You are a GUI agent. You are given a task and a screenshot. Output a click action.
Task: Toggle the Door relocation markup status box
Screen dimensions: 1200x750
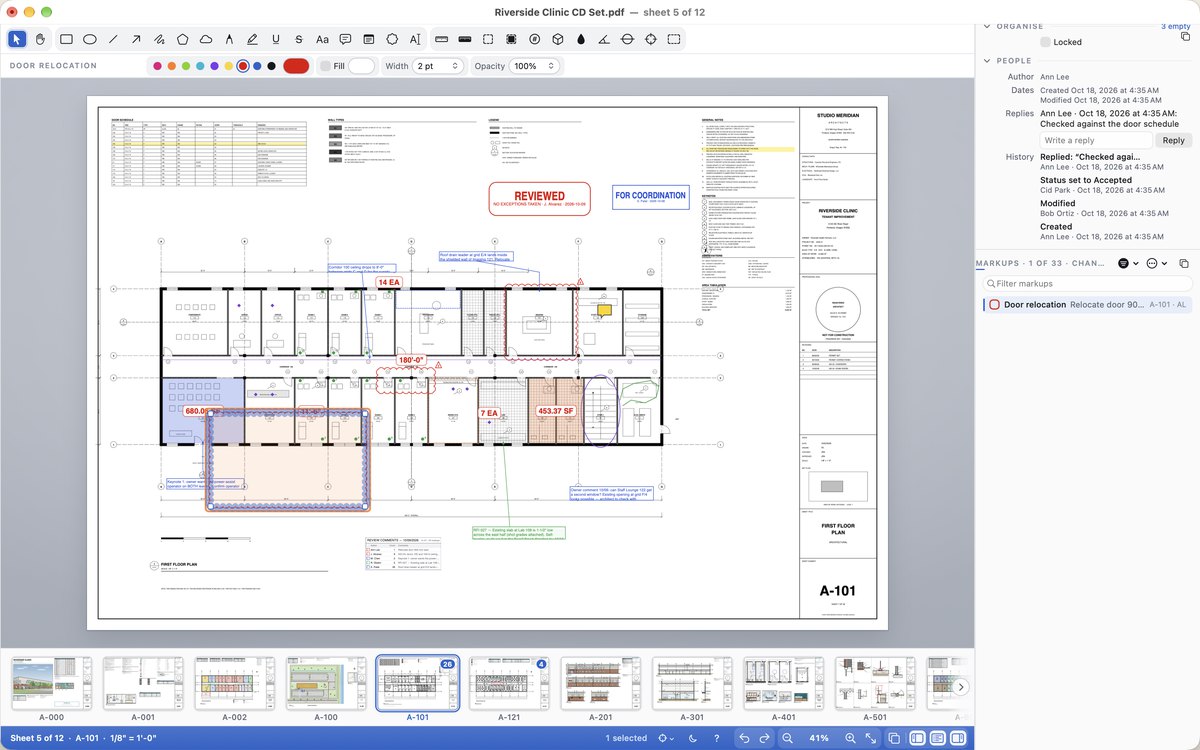tap(994, 304)
